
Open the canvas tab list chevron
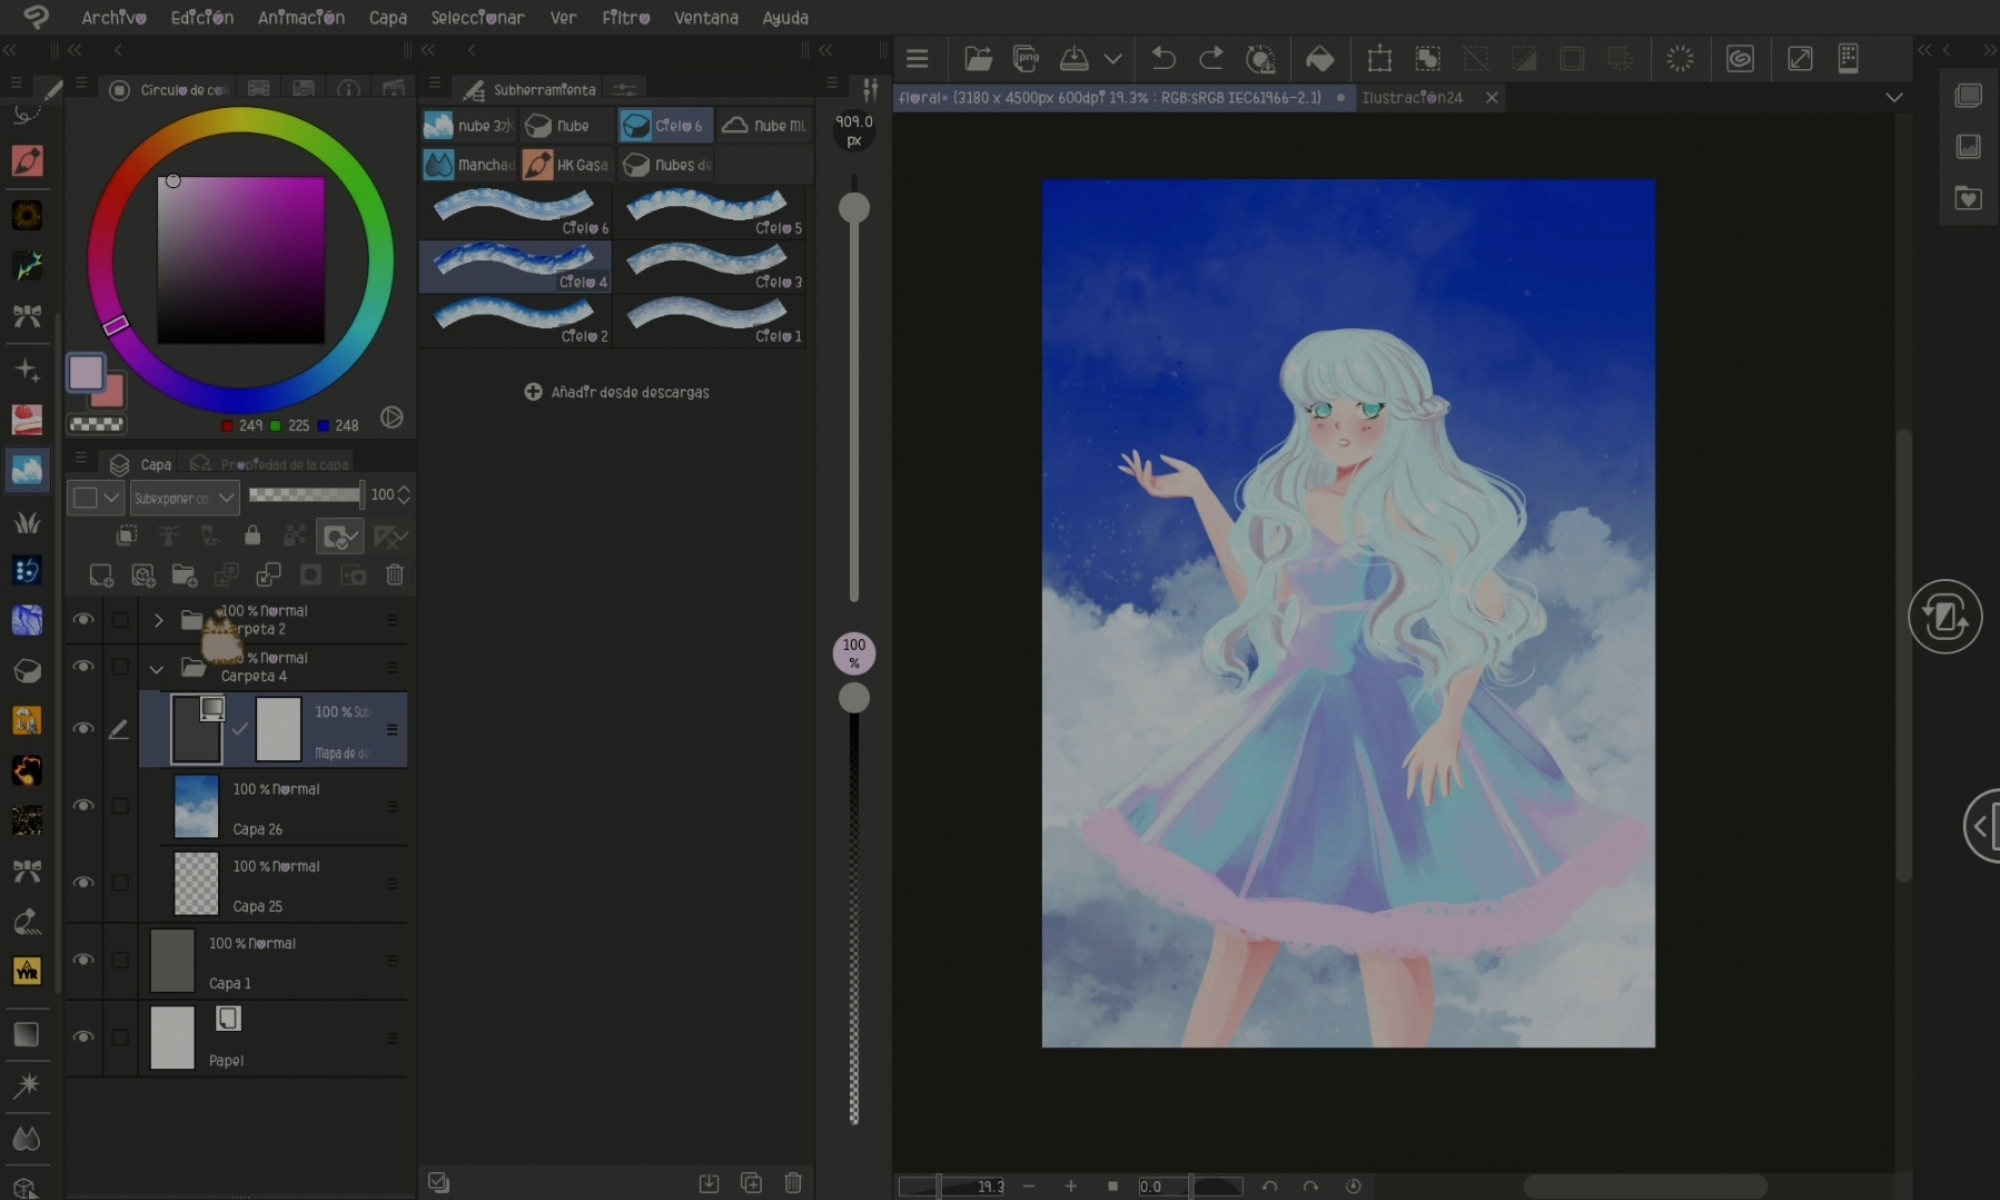pyautogui.click(x=1894, y=97)
